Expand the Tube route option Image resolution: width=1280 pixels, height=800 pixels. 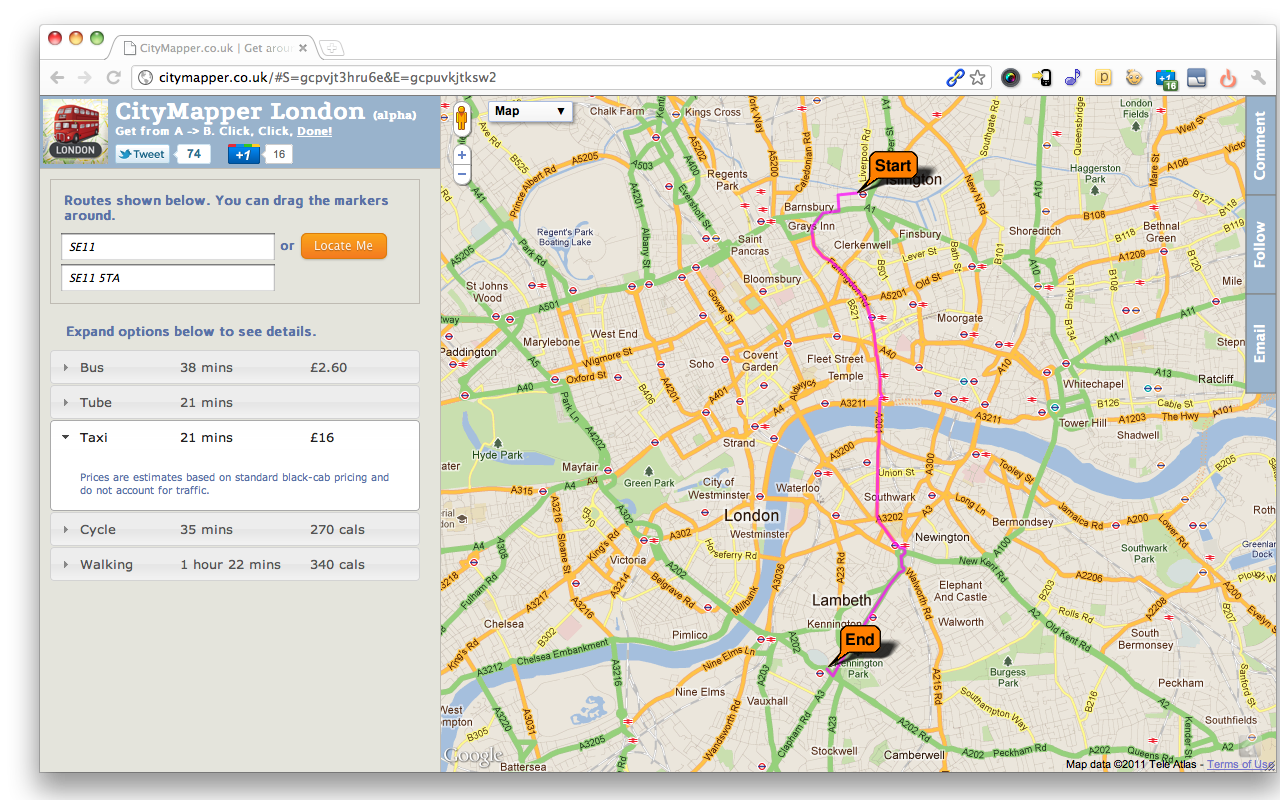(x=235, y=402)
